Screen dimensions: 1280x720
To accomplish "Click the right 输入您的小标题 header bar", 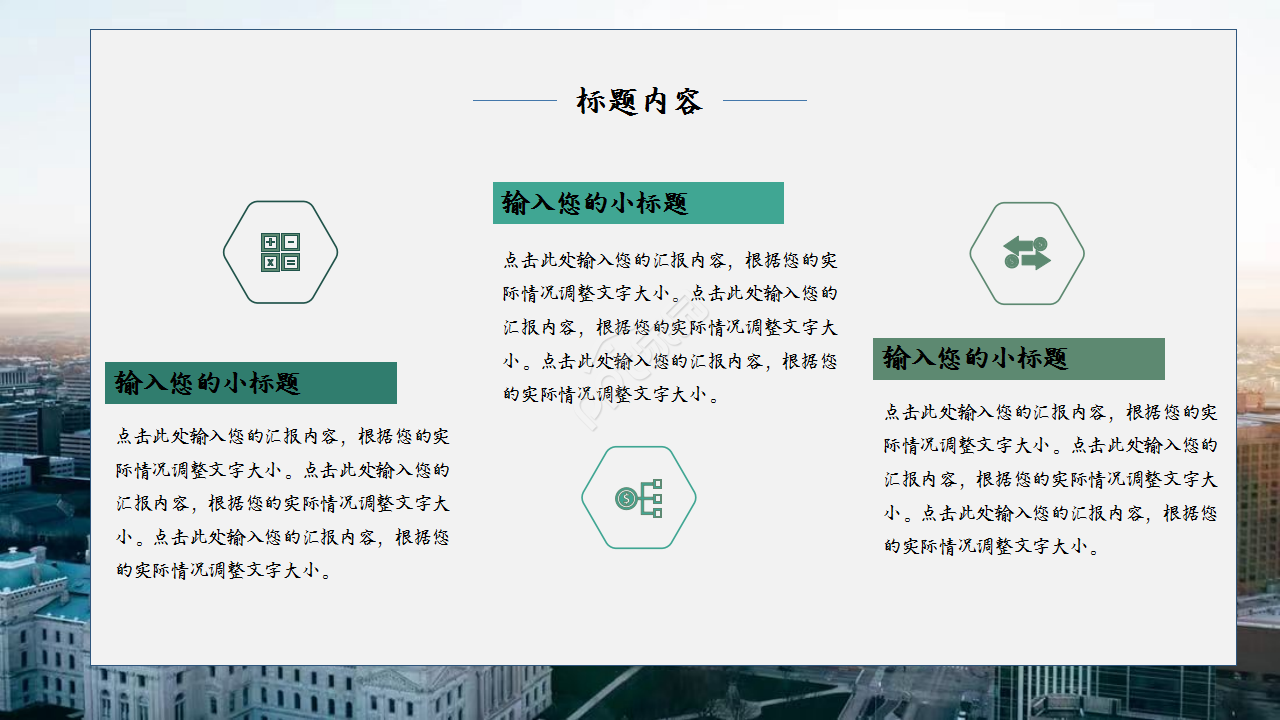I will coord(1020,359).
